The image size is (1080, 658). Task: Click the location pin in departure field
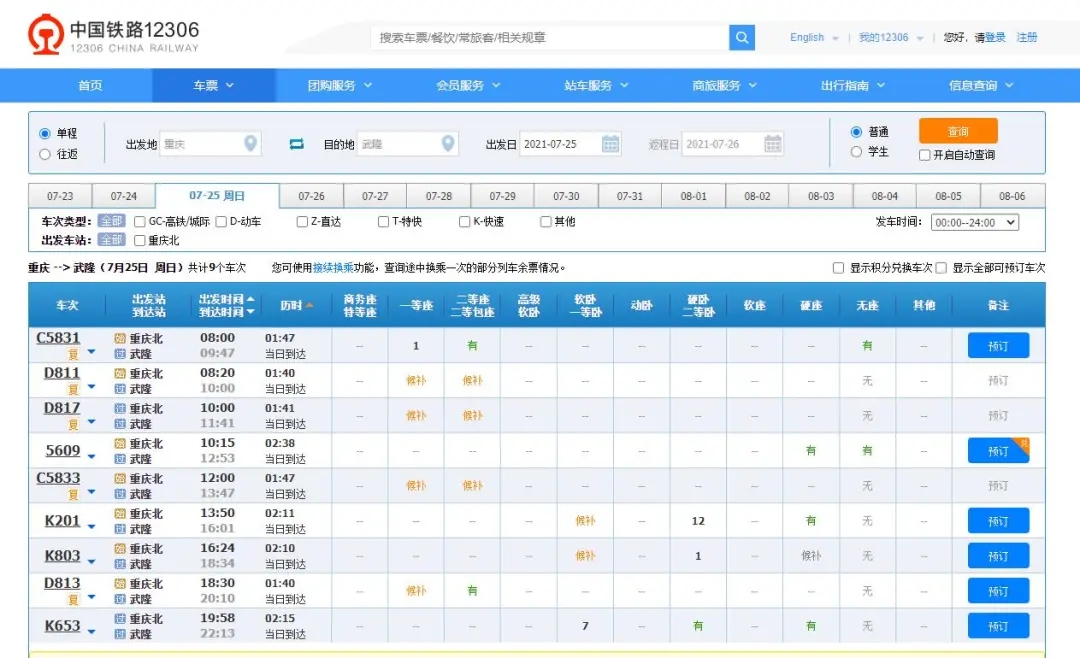(251, 144)
